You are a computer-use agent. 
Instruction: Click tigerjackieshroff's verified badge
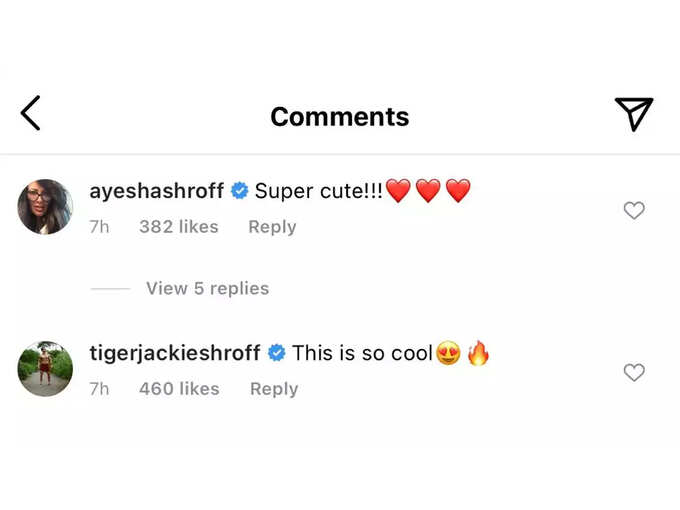277,353
